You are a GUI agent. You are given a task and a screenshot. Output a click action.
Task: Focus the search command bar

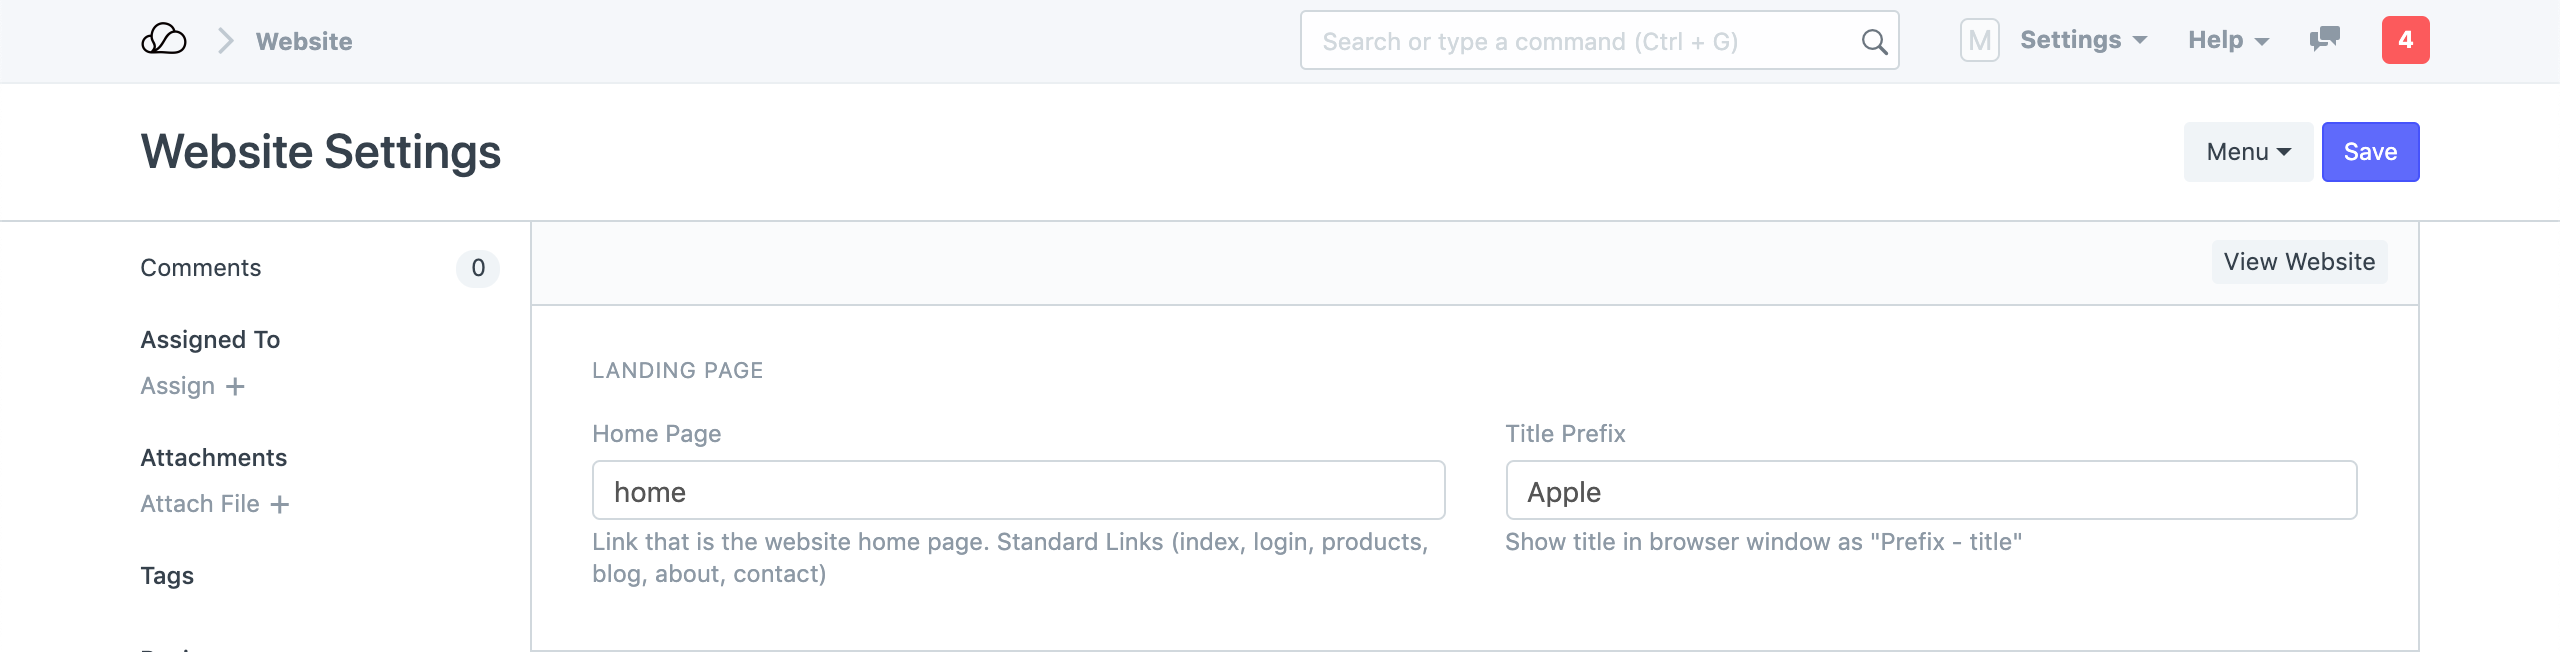[x=1580, y=41]
